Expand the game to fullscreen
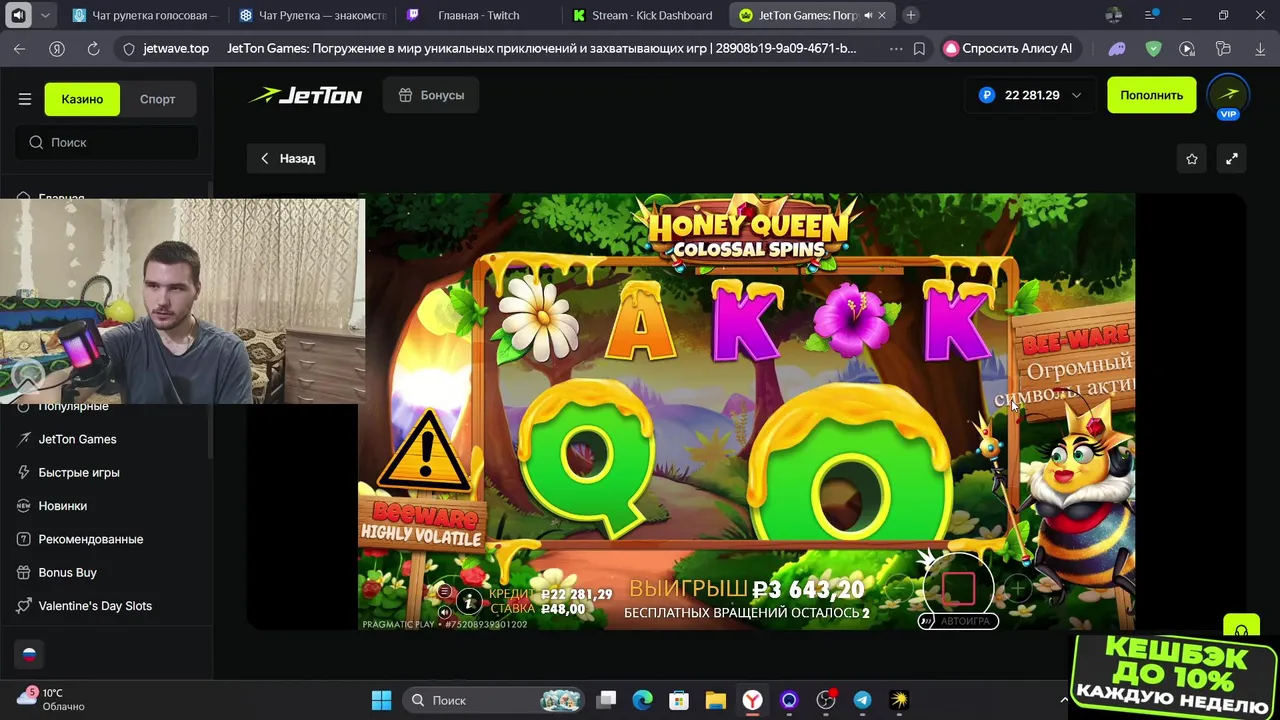This screenshot has height=720, width=1280. click(1232, 158)
